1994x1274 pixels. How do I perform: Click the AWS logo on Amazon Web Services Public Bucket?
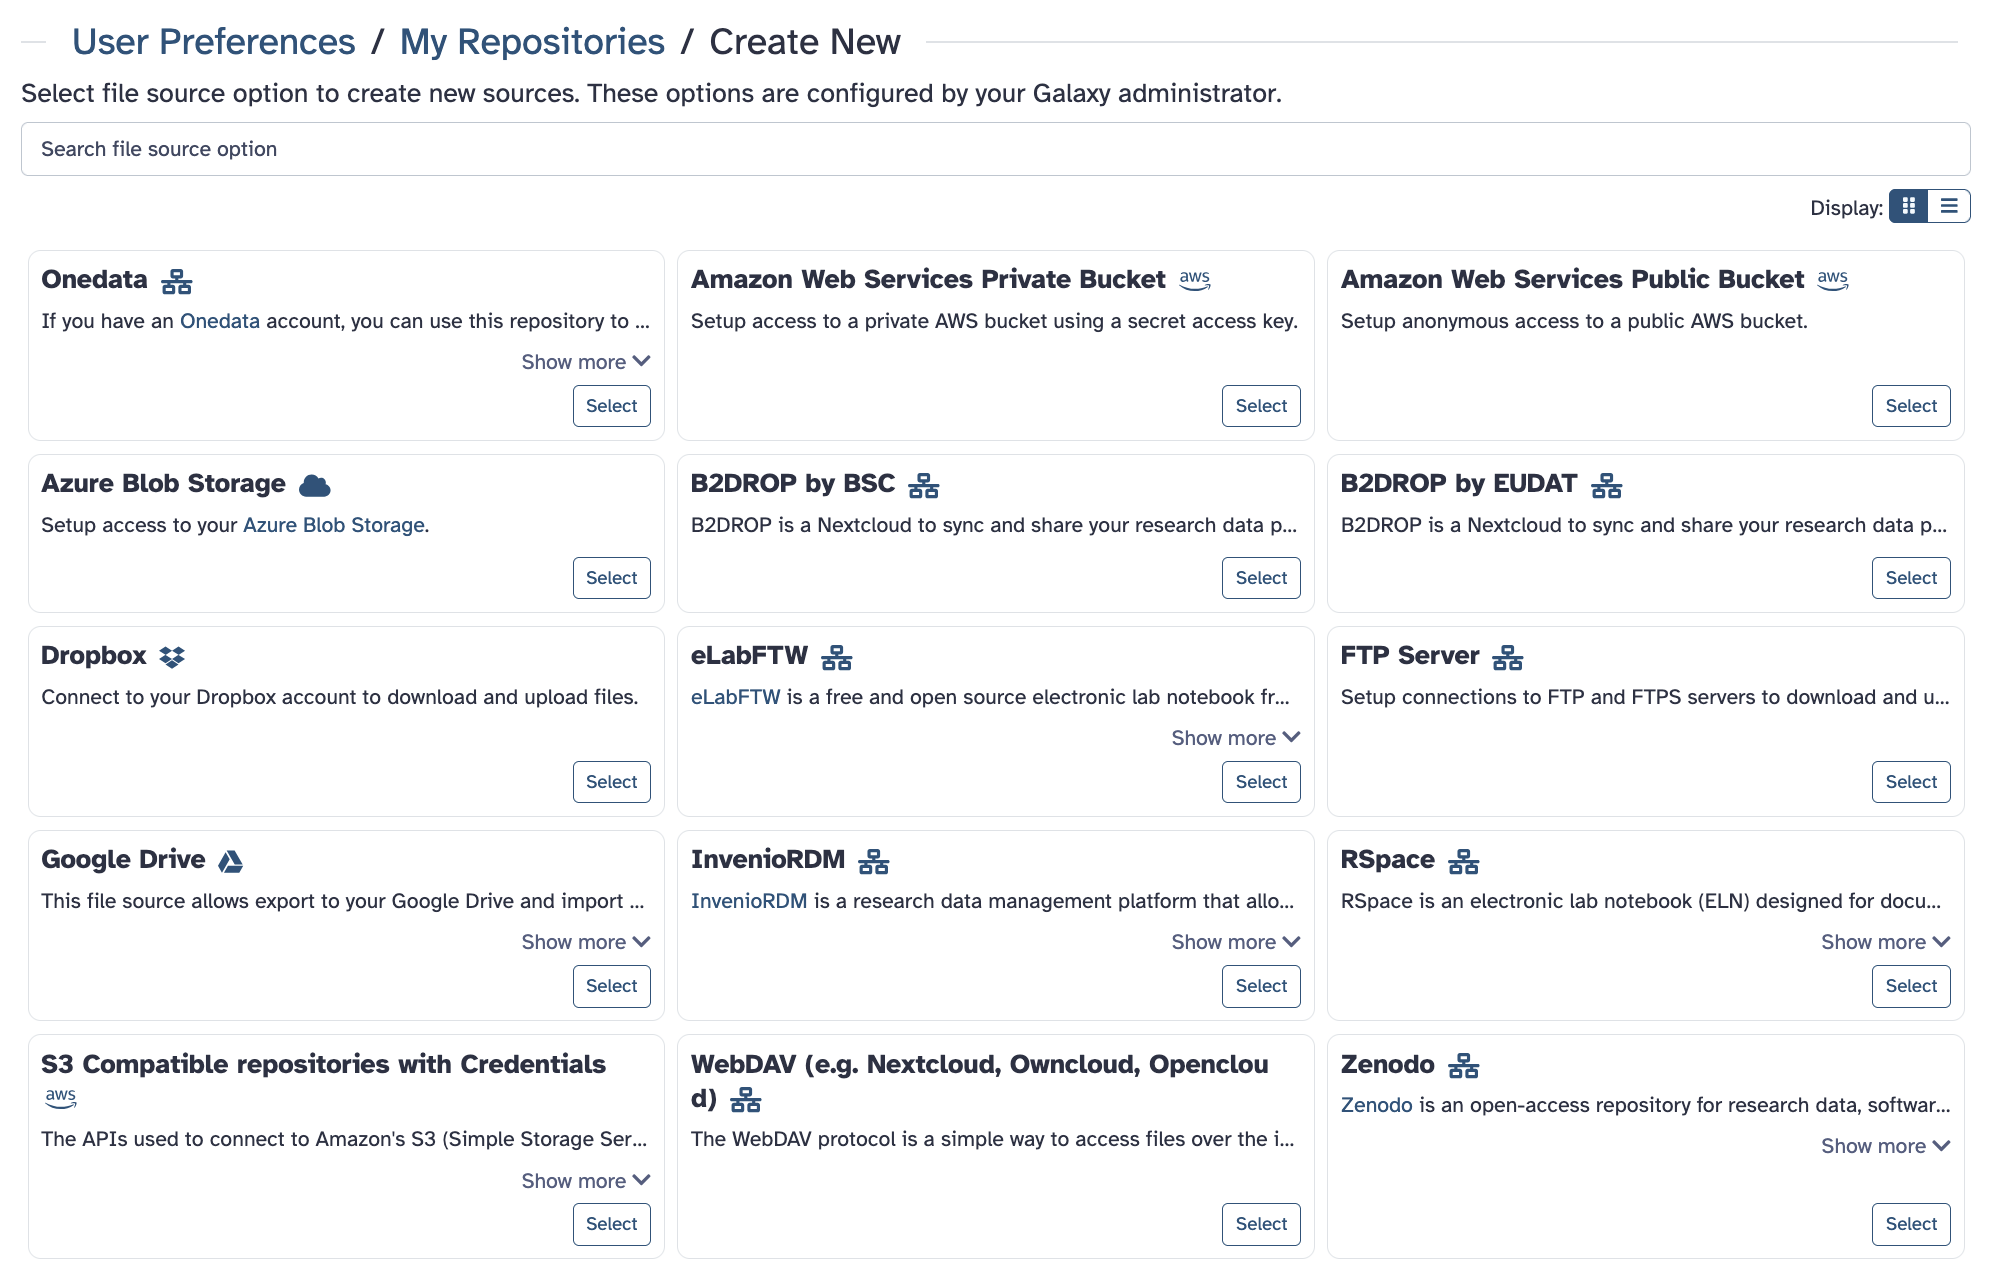coord(1834,280)
